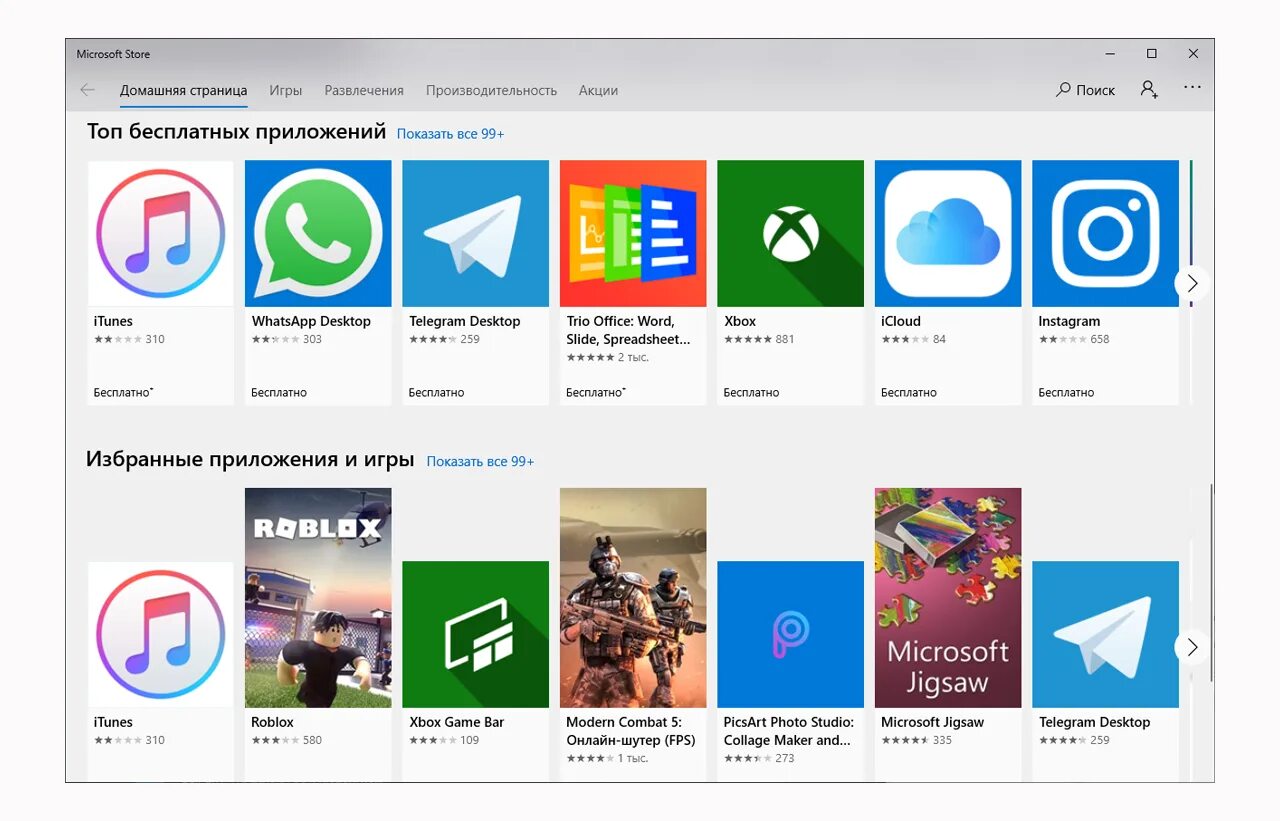
Task: Open the iCloud app icon
Action: [x=948, y=233]
